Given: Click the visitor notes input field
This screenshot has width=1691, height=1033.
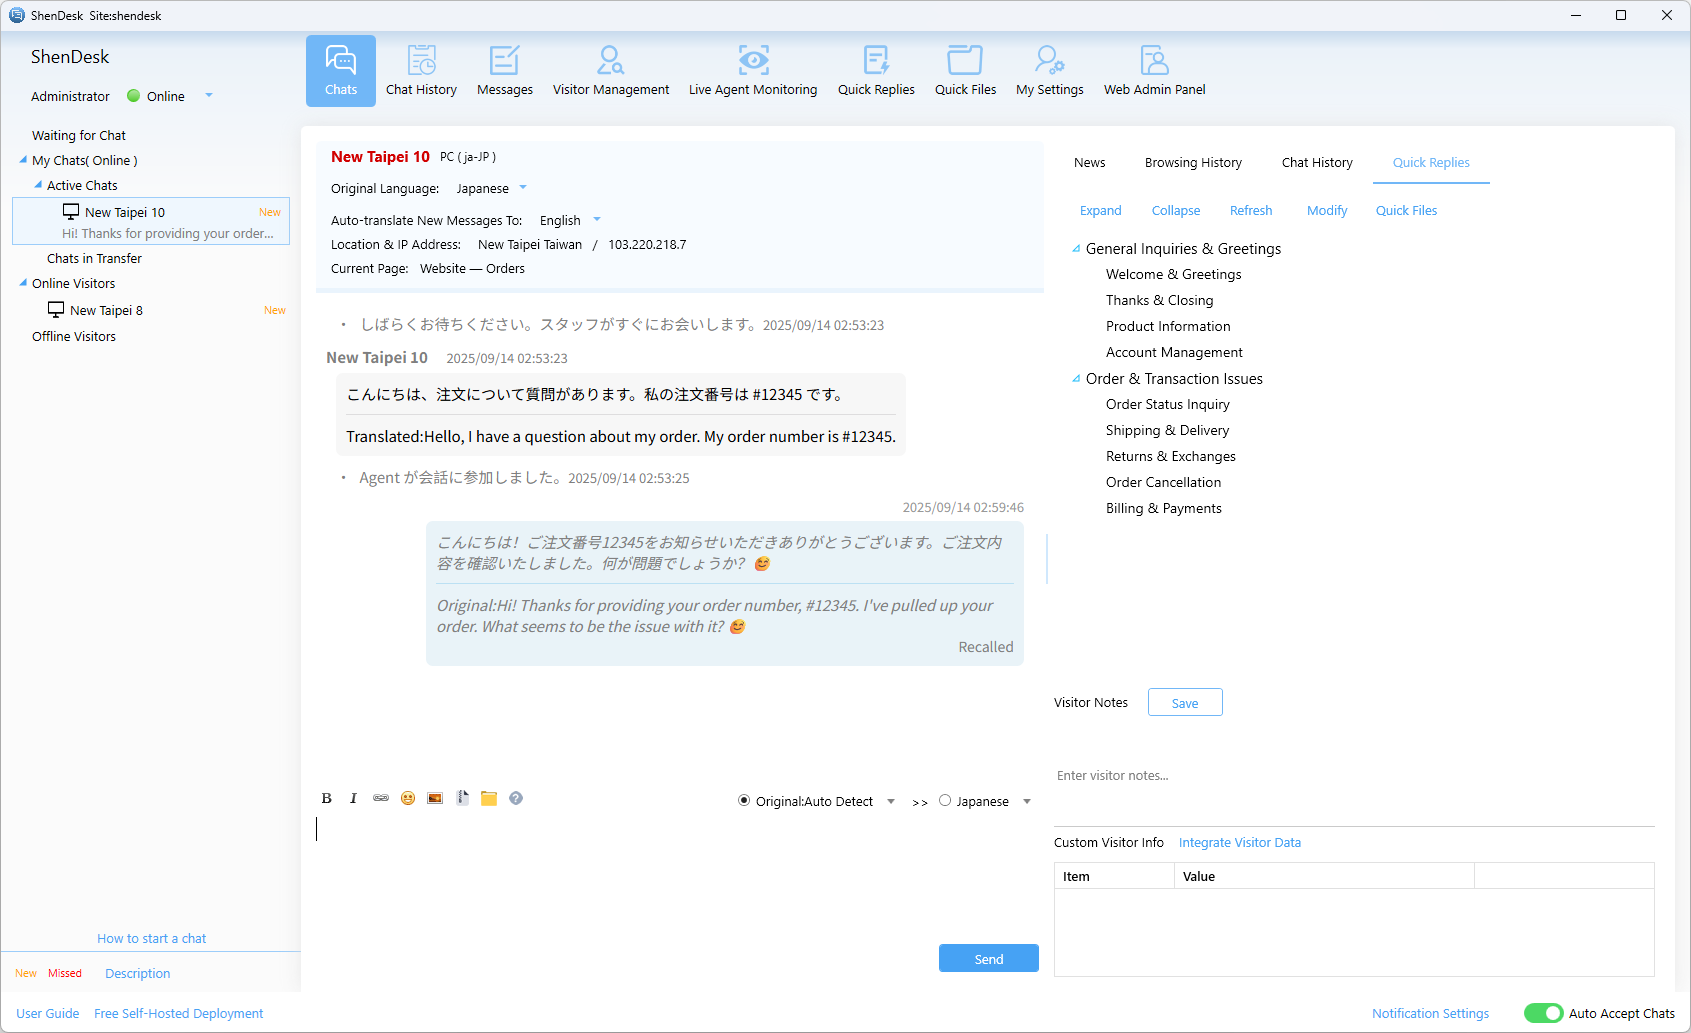Looking at the screenshot, I should (1350, 776).
